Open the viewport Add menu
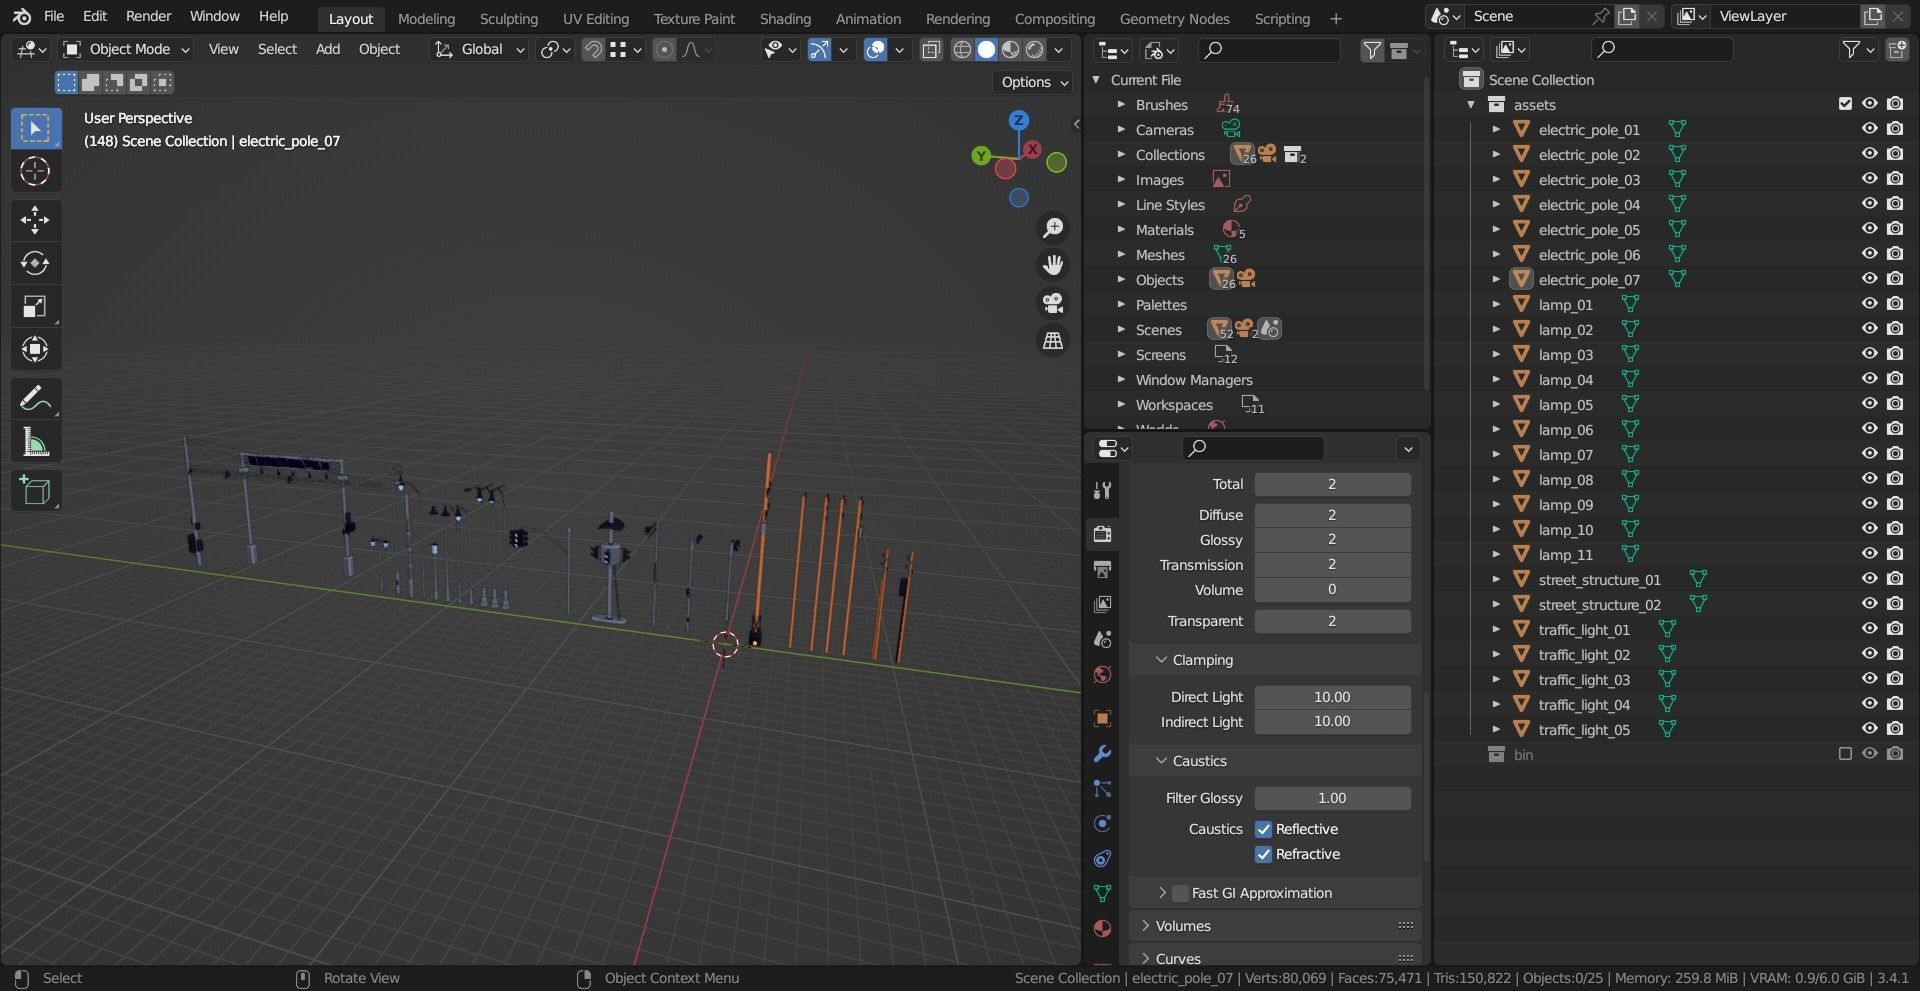The height and width of the screenshot is (991, 1920). [x=328, y=49]
